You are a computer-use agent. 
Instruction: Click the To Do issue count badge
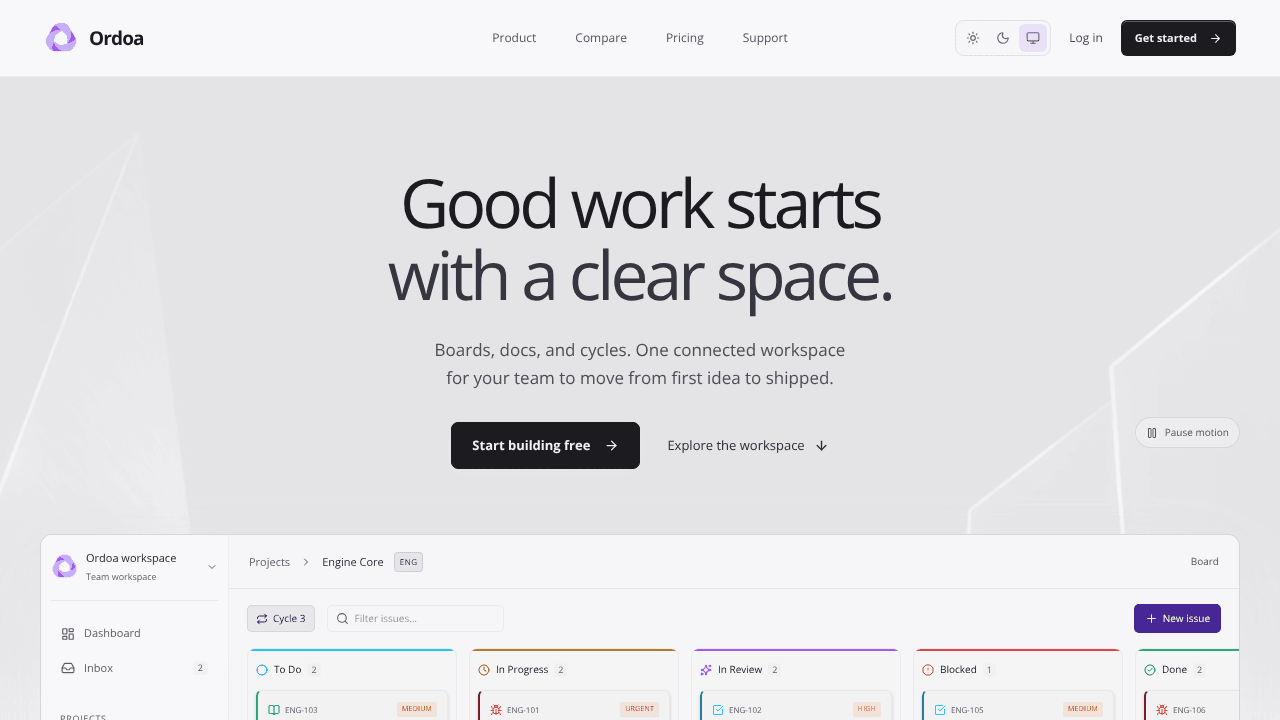(x=314, y=670)
